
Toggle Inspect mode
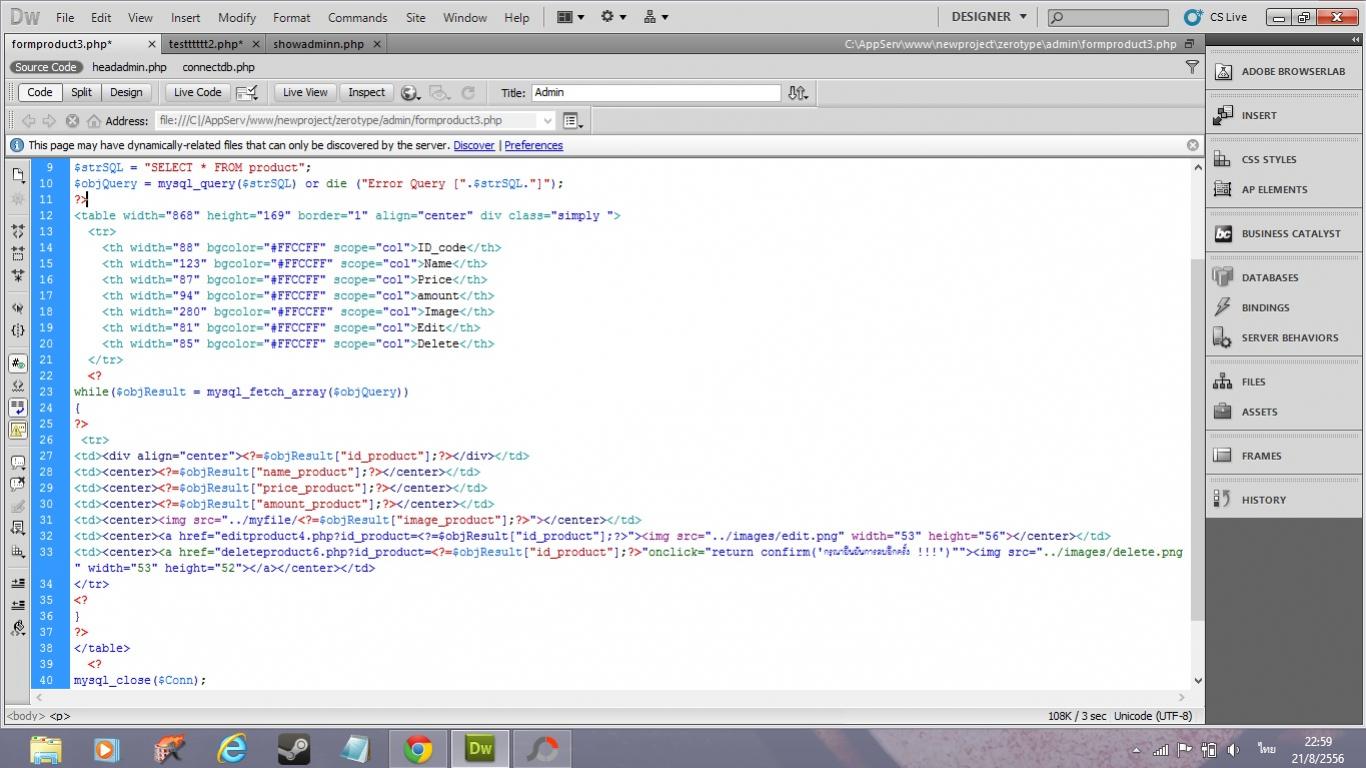point(366,92)
